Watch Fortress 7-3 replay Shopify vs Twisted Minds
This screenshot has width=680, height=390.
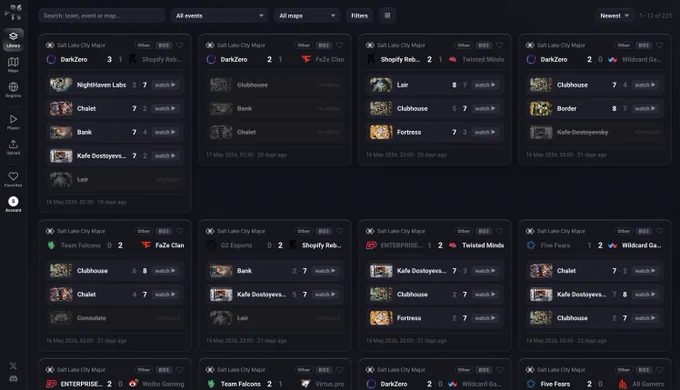click(485, 132)
